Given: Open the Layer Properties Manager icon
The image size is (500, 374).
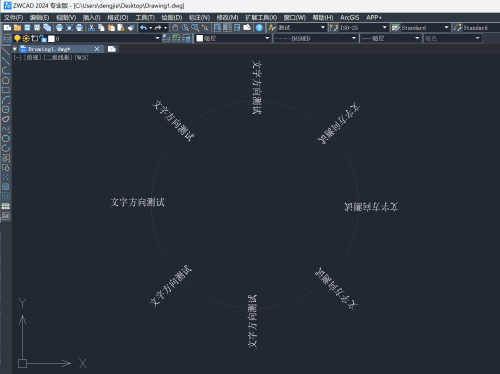Looking at the screenshot, I should click(x=7, y=38).
